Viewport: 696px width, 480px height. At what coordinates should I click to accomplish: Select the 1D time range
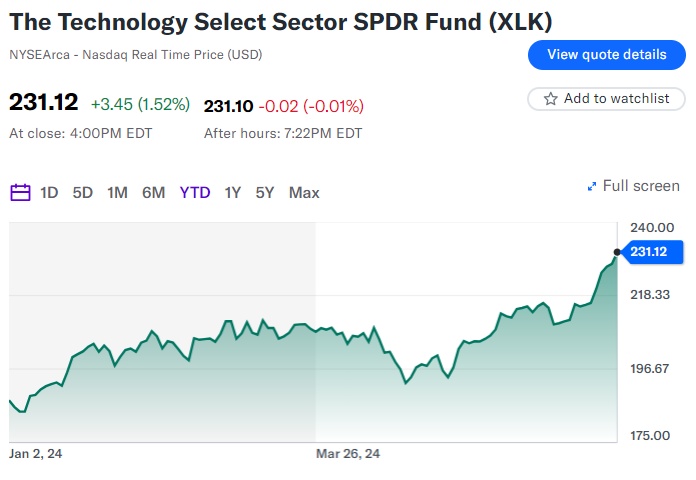[49, 192]
